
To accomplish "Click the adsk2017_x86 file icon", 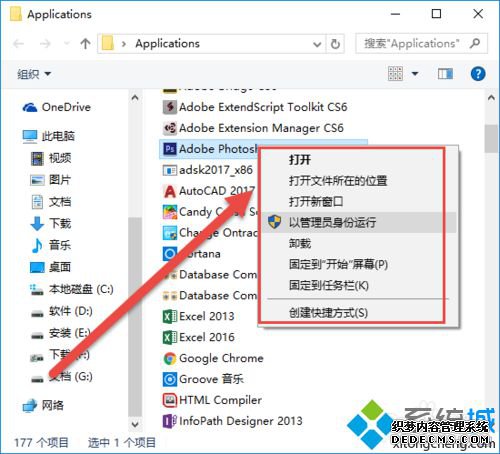I will pyautogui.click(x=170, y=170).
